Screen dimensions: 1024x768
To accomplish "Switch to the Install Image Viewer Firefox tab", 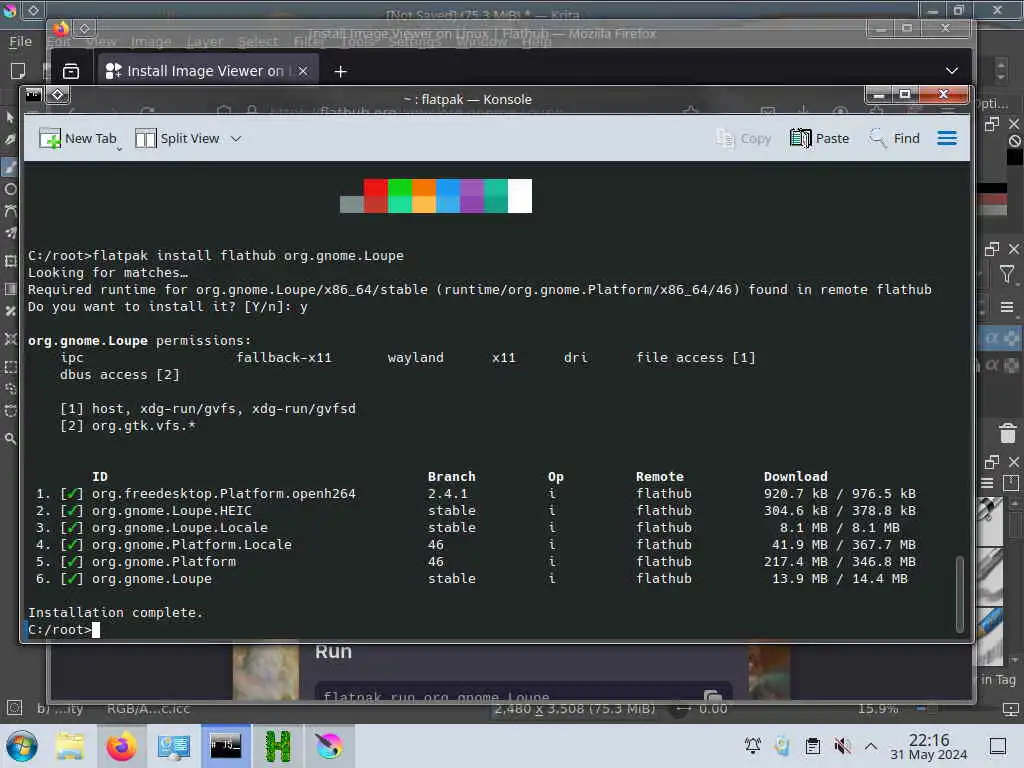I will click(x=208, y=71).
